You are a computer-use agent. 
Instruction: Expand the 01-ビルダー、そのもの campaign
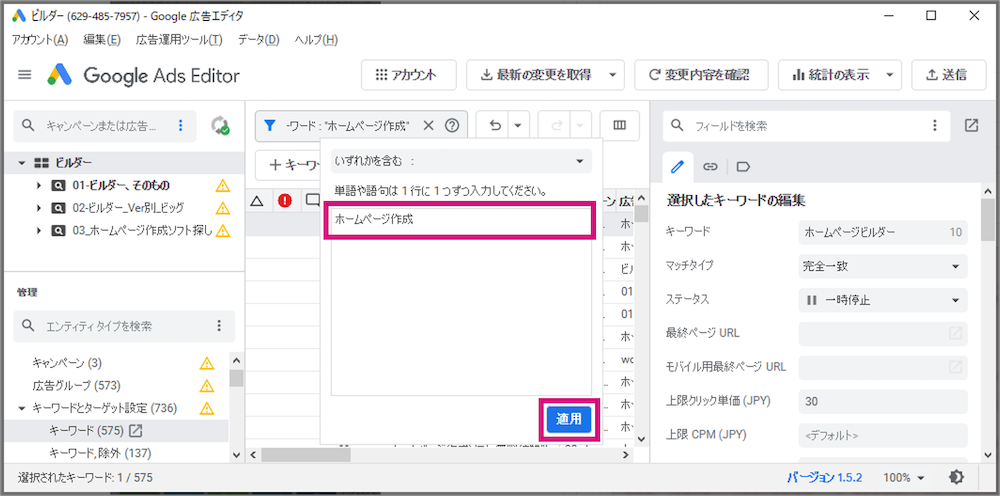point(38,186)
